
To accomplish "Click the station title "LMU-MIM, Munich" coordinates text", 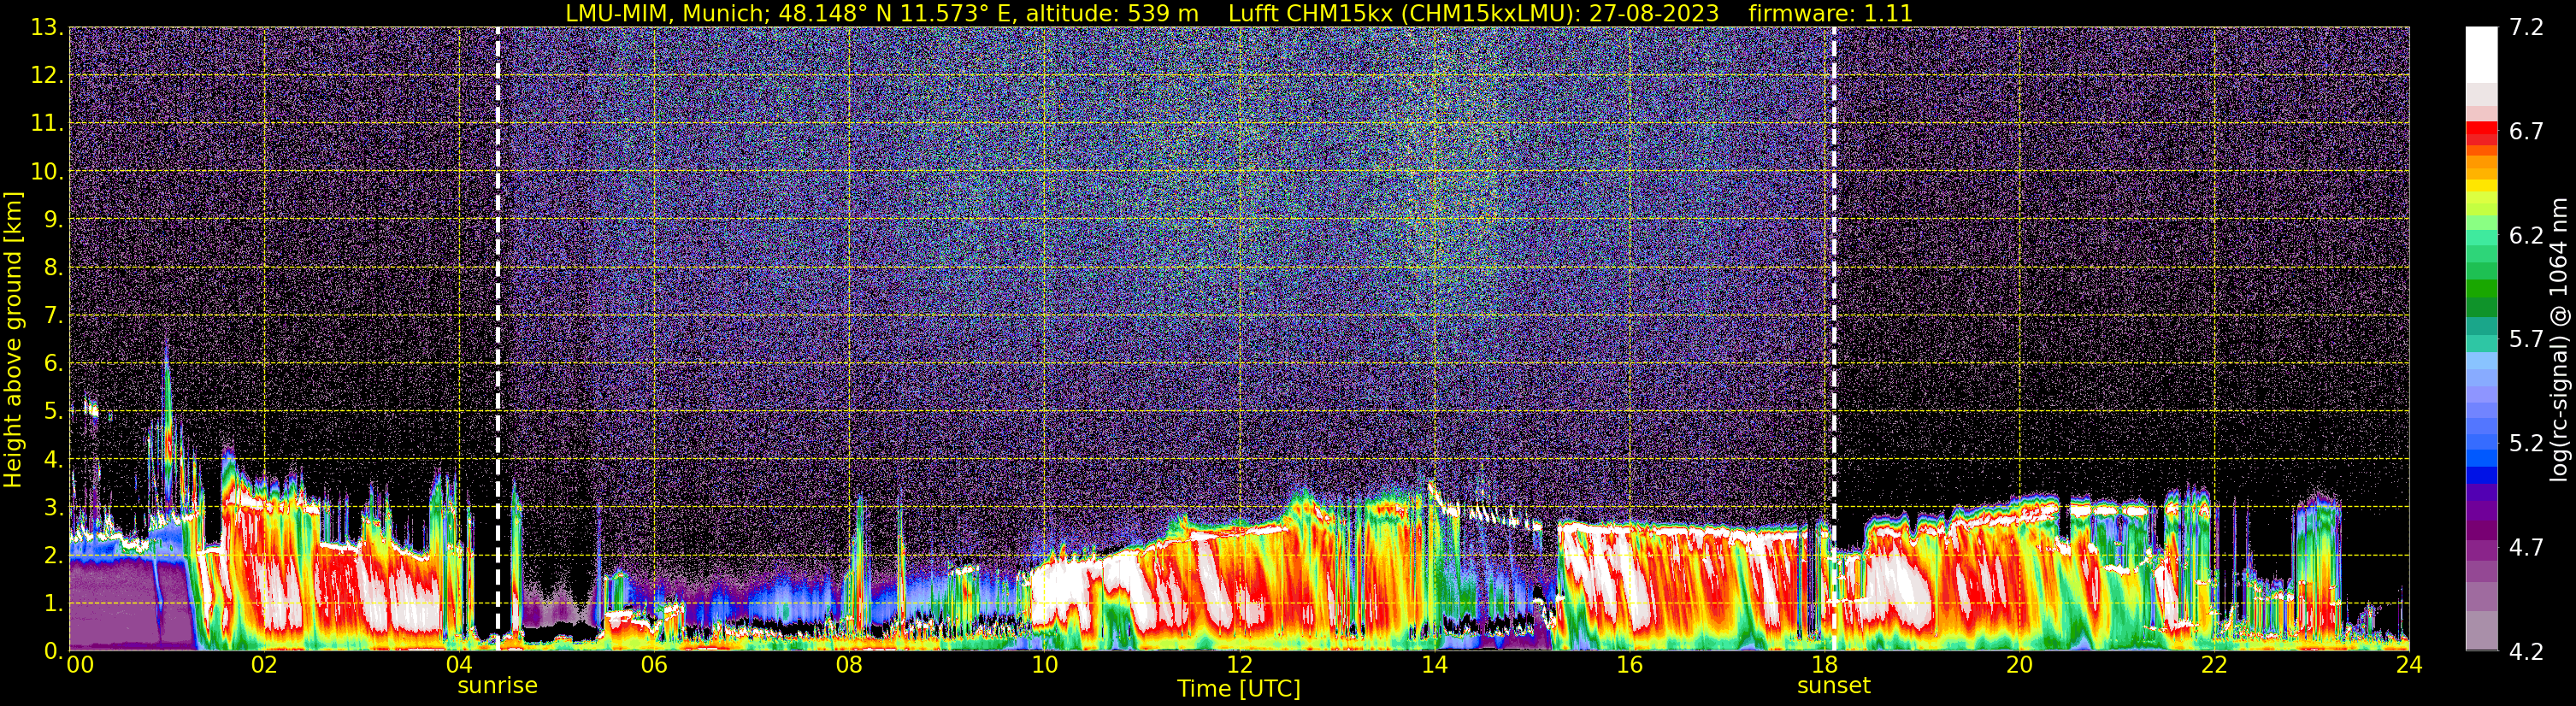I will [882, 13].
